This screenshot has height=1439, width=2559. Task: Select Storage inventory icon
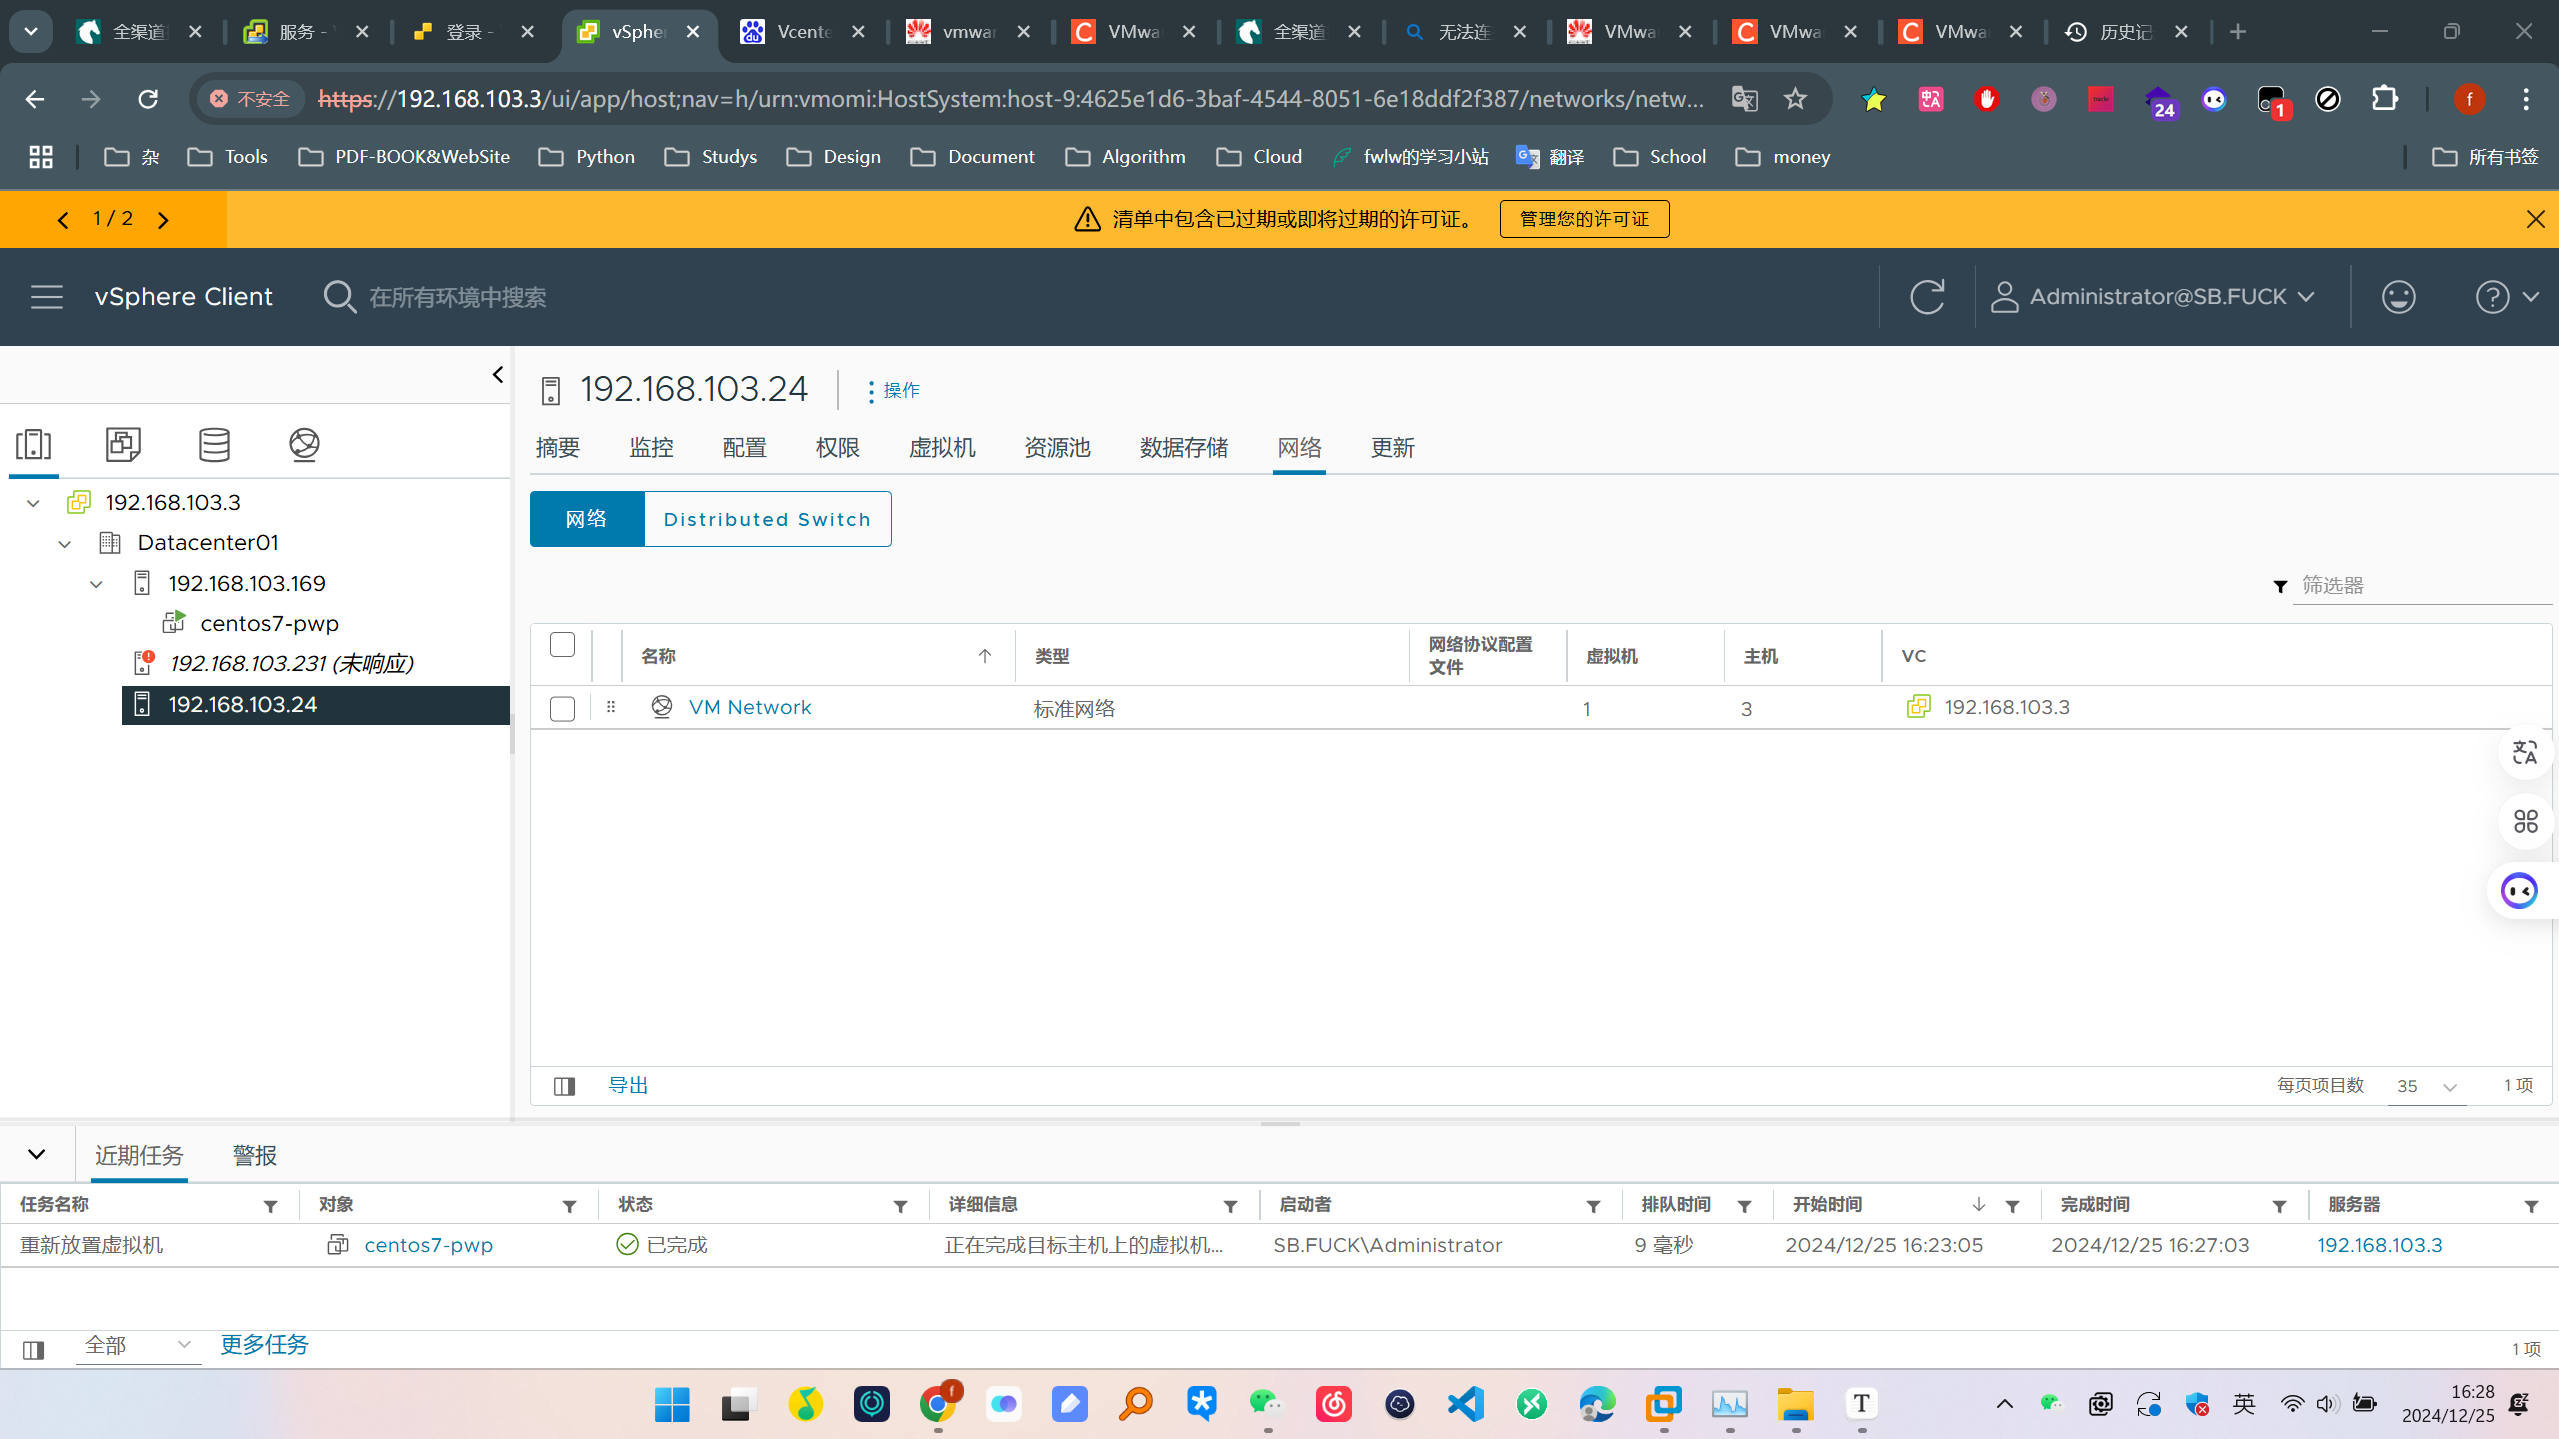coord(214,444)
